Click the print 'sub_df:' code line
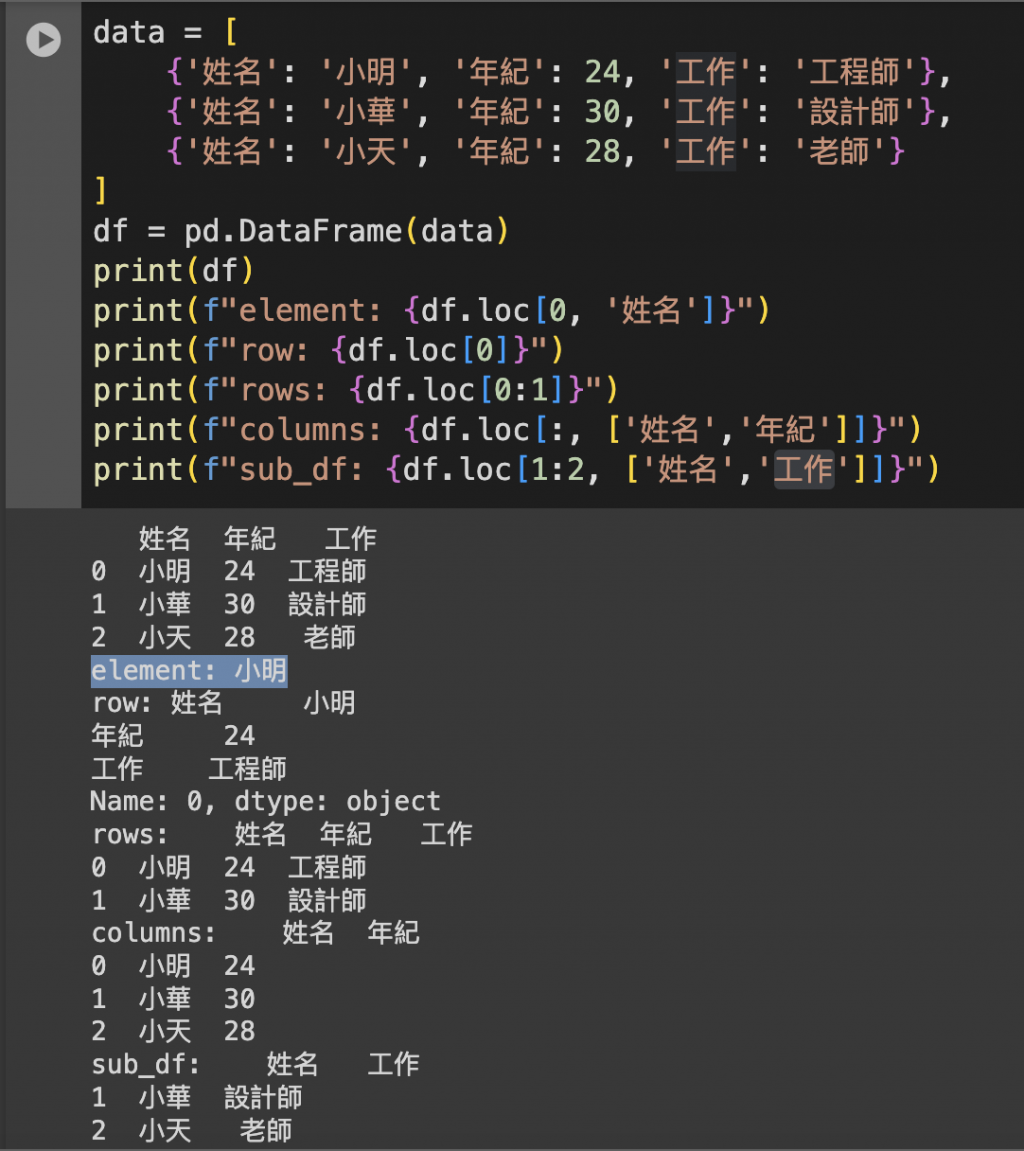1024x1151 pixels. point(516,469)
